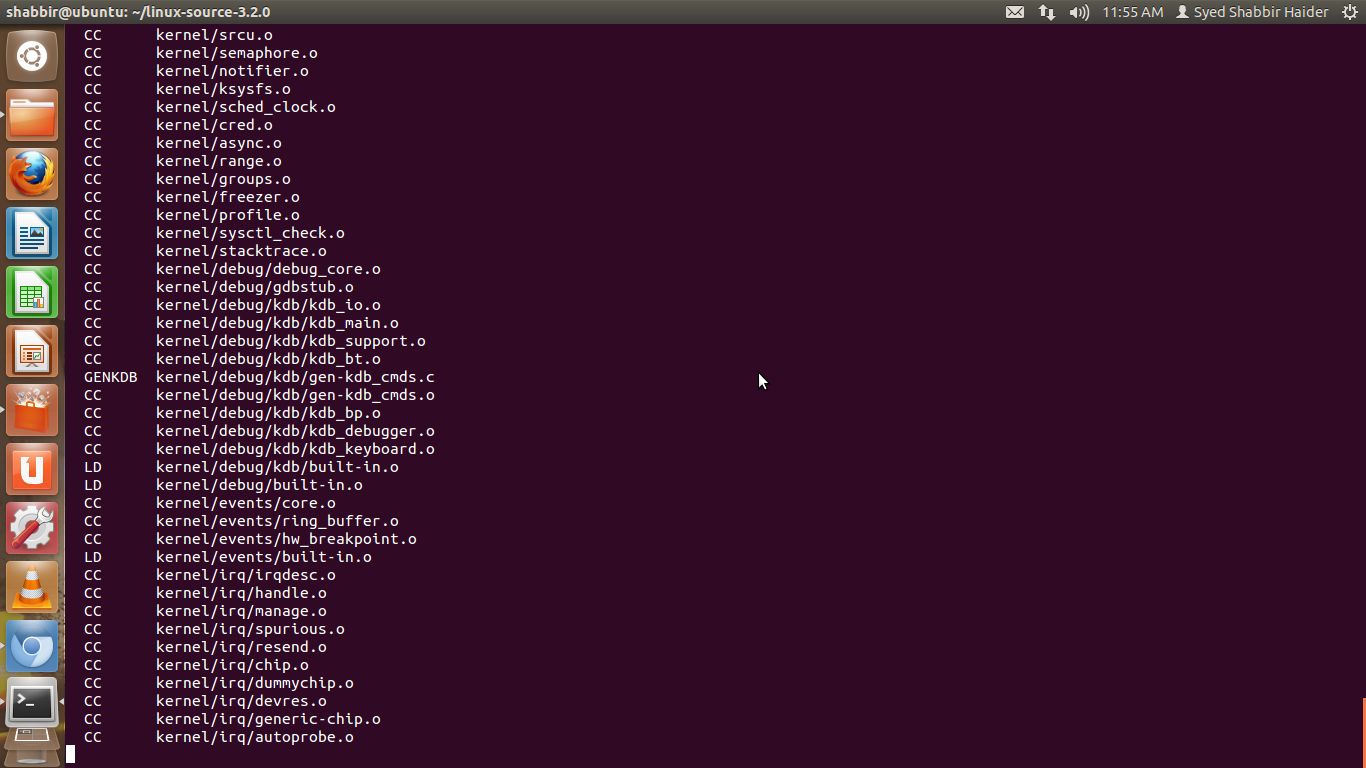Image resolution: width=1366 pixels, height=768 pixels.
Task: Open LibreOffice Writer
Action: point(32,233)
